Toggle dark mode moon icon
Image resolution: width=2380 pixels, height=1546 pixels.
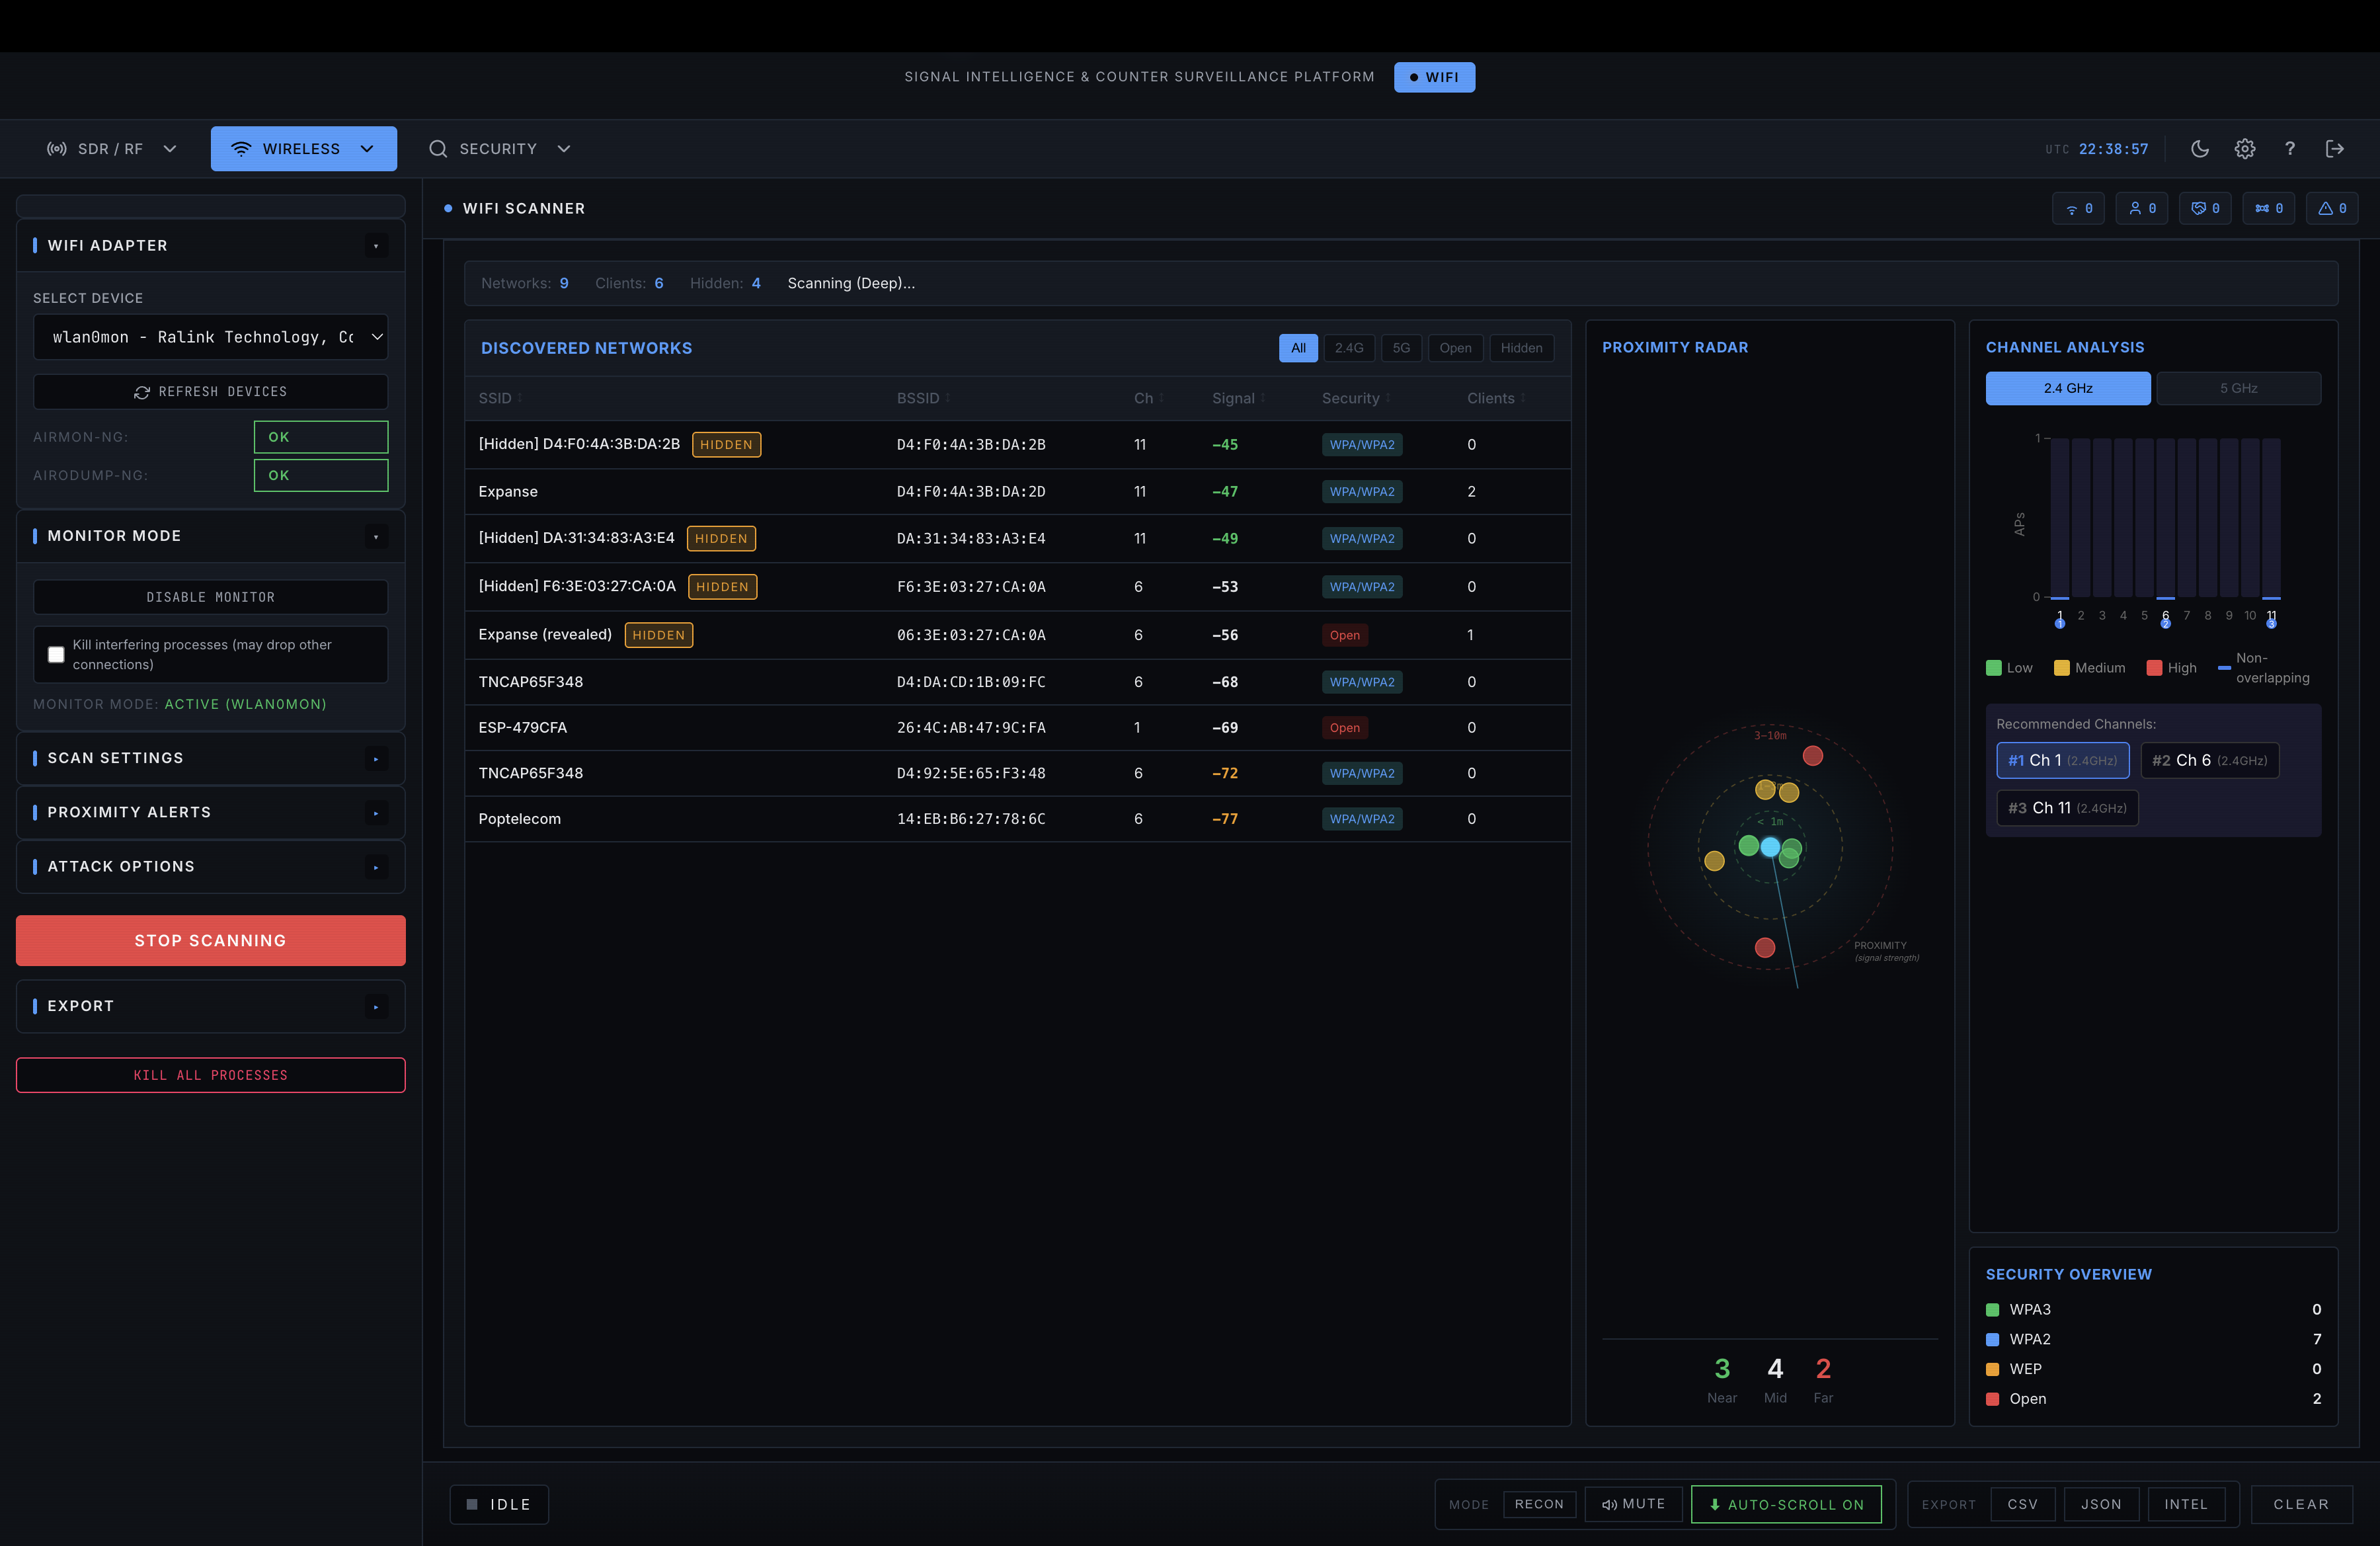click(x=2199, y=149)
